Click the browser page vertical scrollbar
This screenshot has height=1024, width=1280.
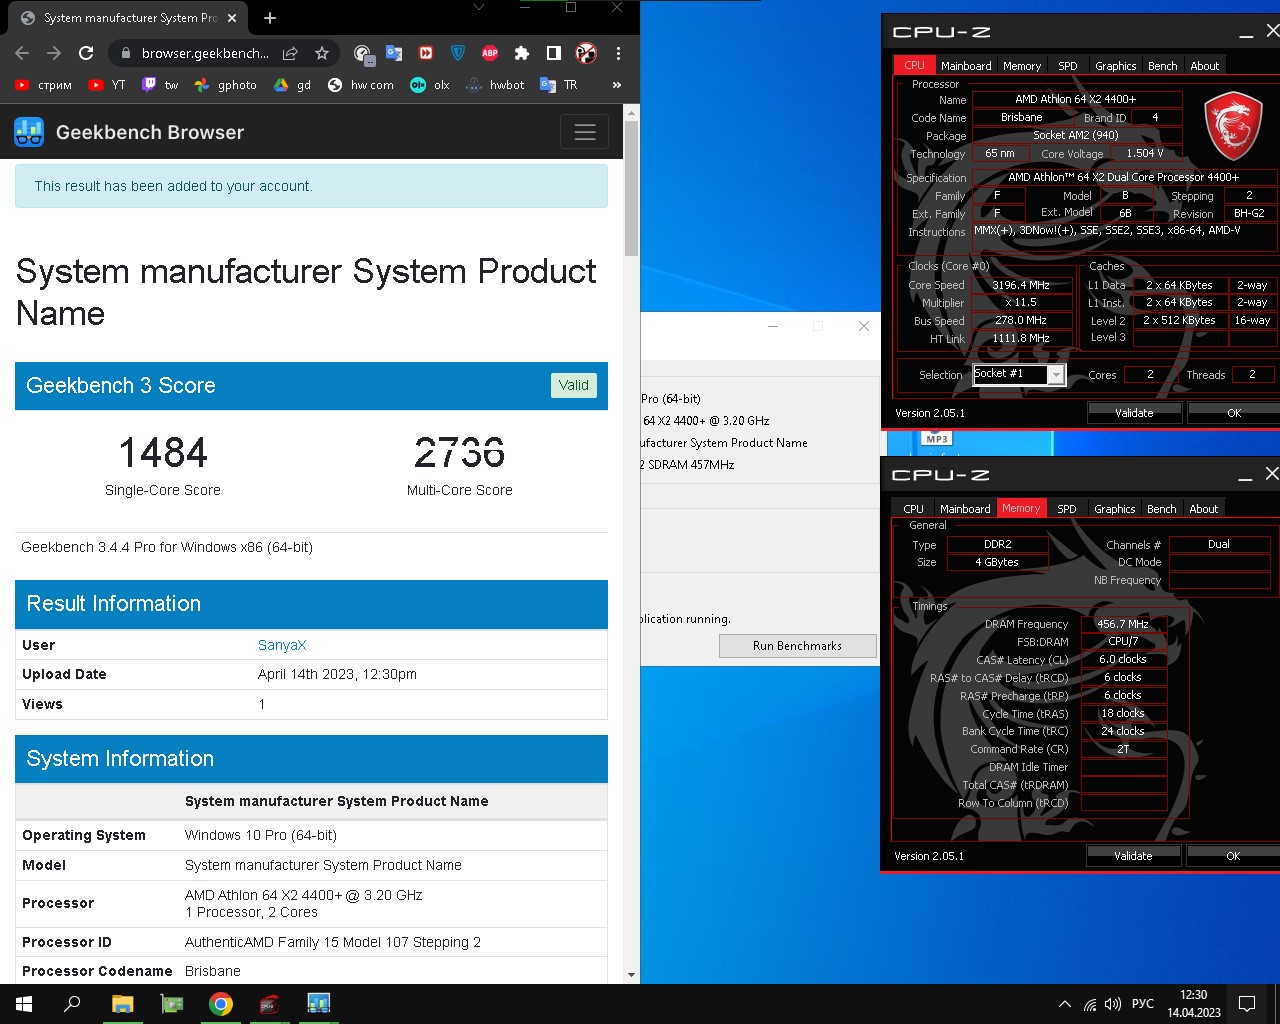click(631, 190)
